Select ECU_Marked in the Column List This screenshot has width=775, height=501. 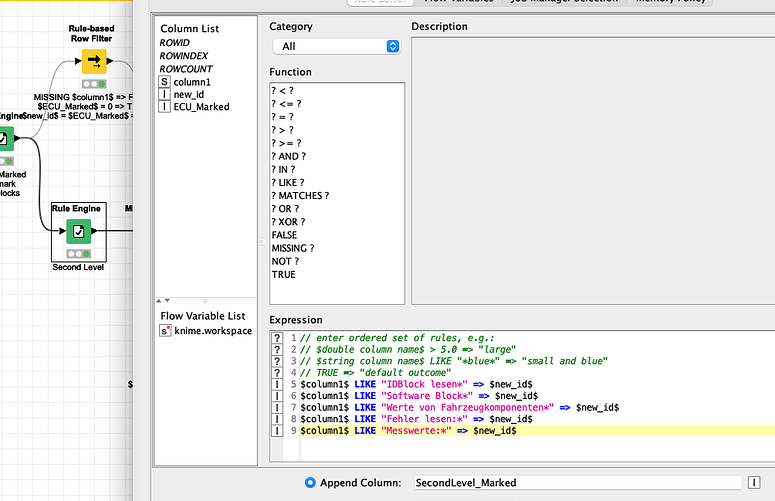click(x=202, y=107)
